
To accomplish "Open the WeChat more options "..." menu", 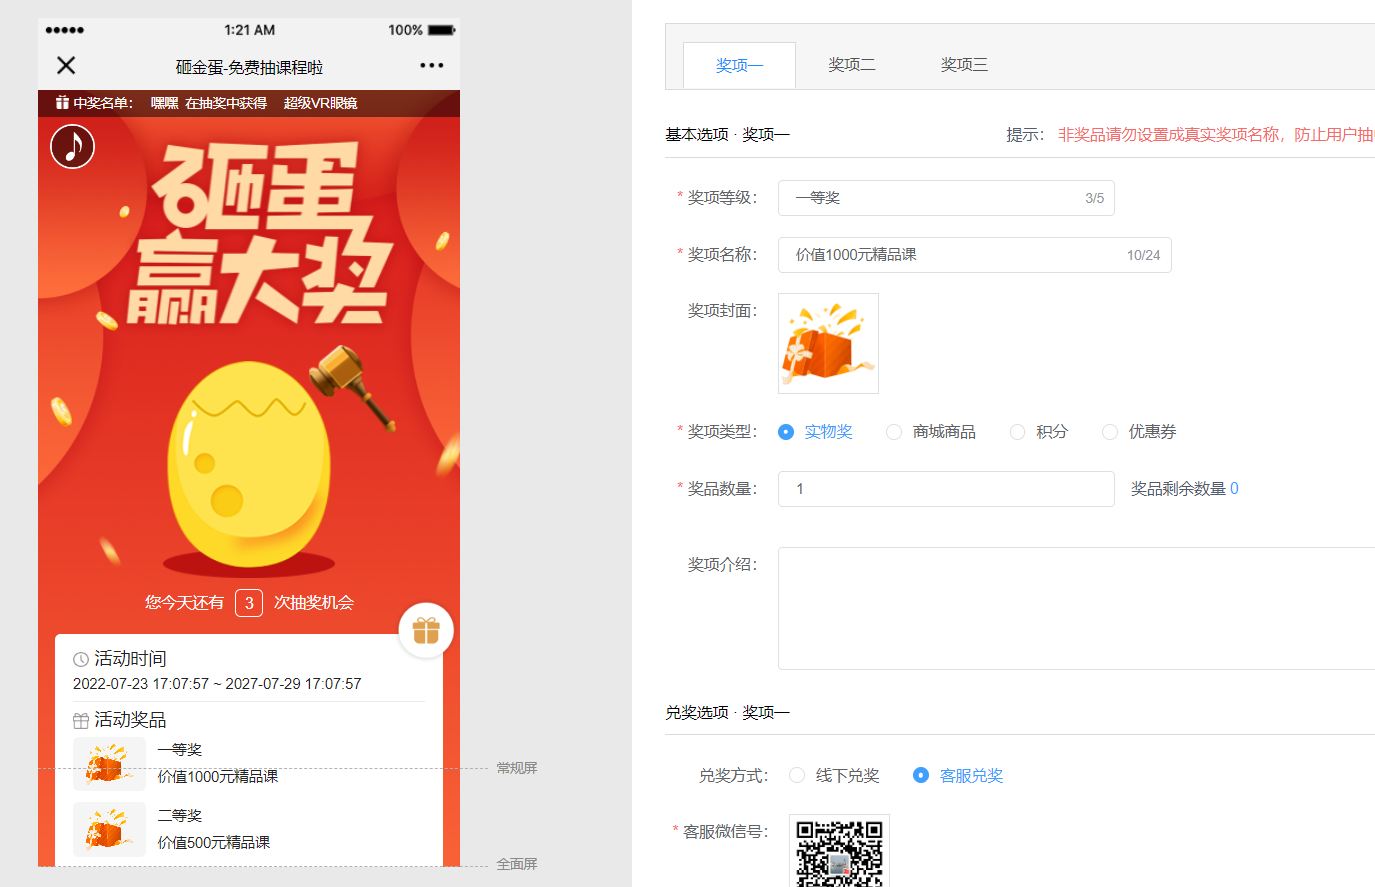I will 431,65.
